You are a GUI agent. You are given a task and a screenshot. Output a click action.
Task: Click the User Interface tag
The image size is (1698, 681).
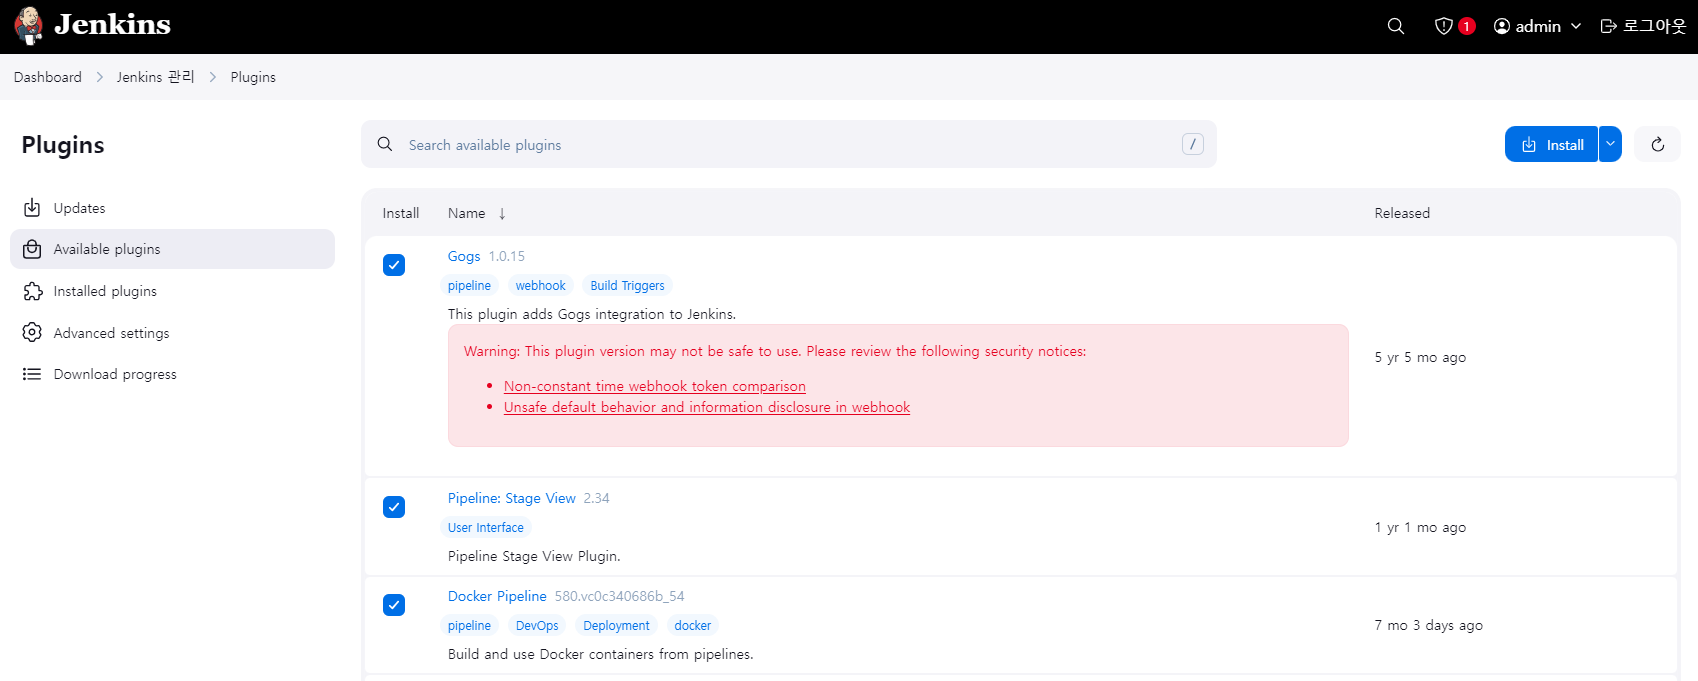point(486,527)
